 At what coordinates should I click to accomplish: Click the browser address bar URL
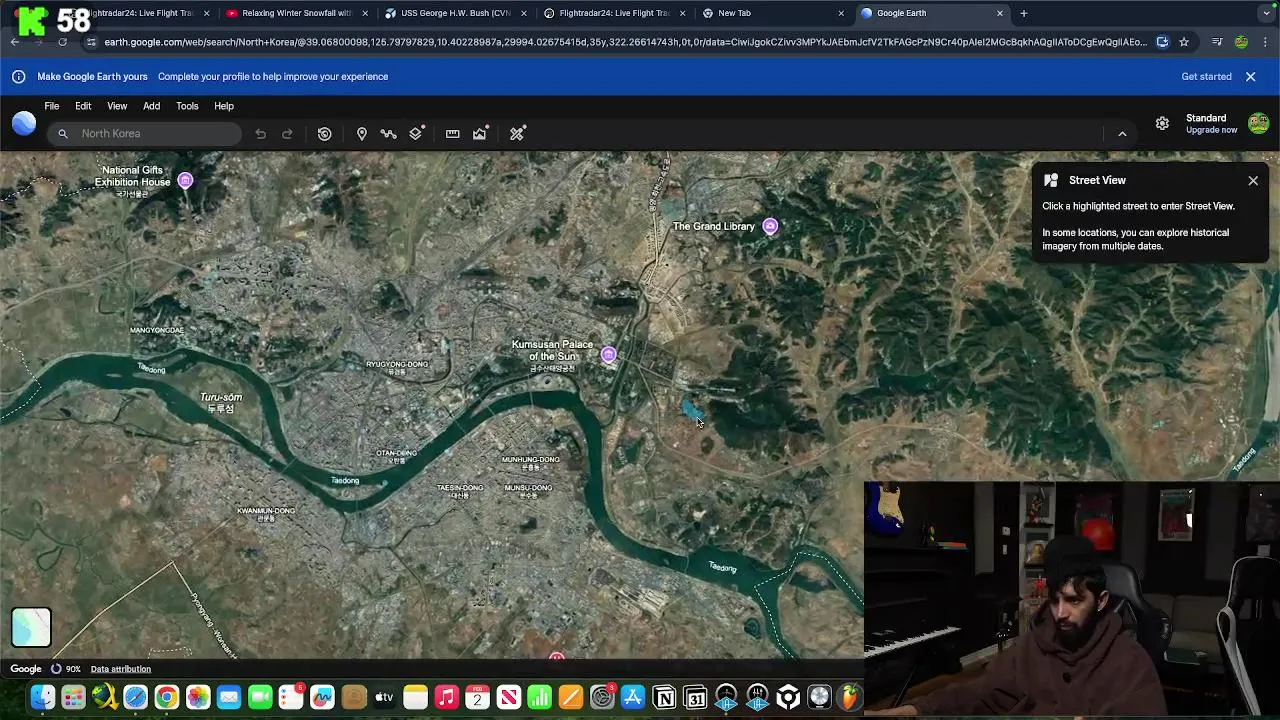coord(625,42)
